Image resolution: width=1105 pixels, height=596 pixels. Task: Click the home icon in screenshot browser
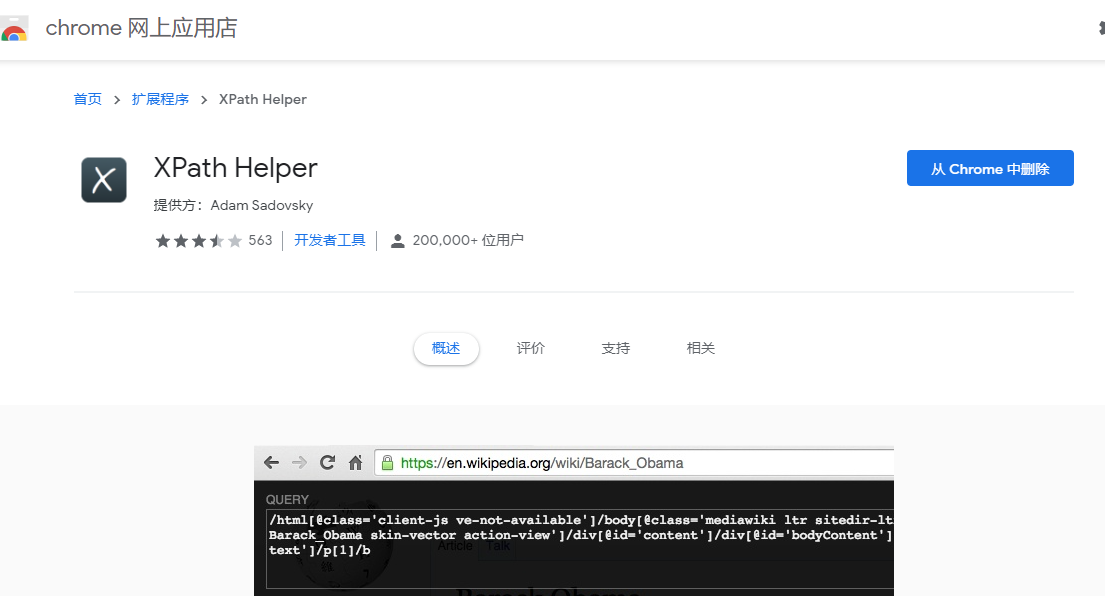click(x=356, y=463)
